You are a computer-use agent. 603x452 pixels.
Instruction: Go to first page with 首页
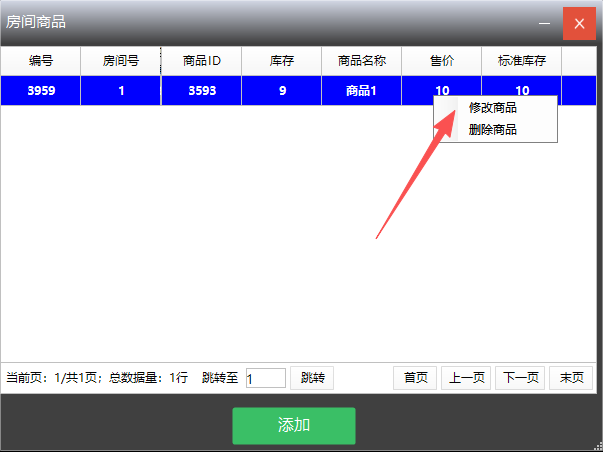click(x=415, y=378)
